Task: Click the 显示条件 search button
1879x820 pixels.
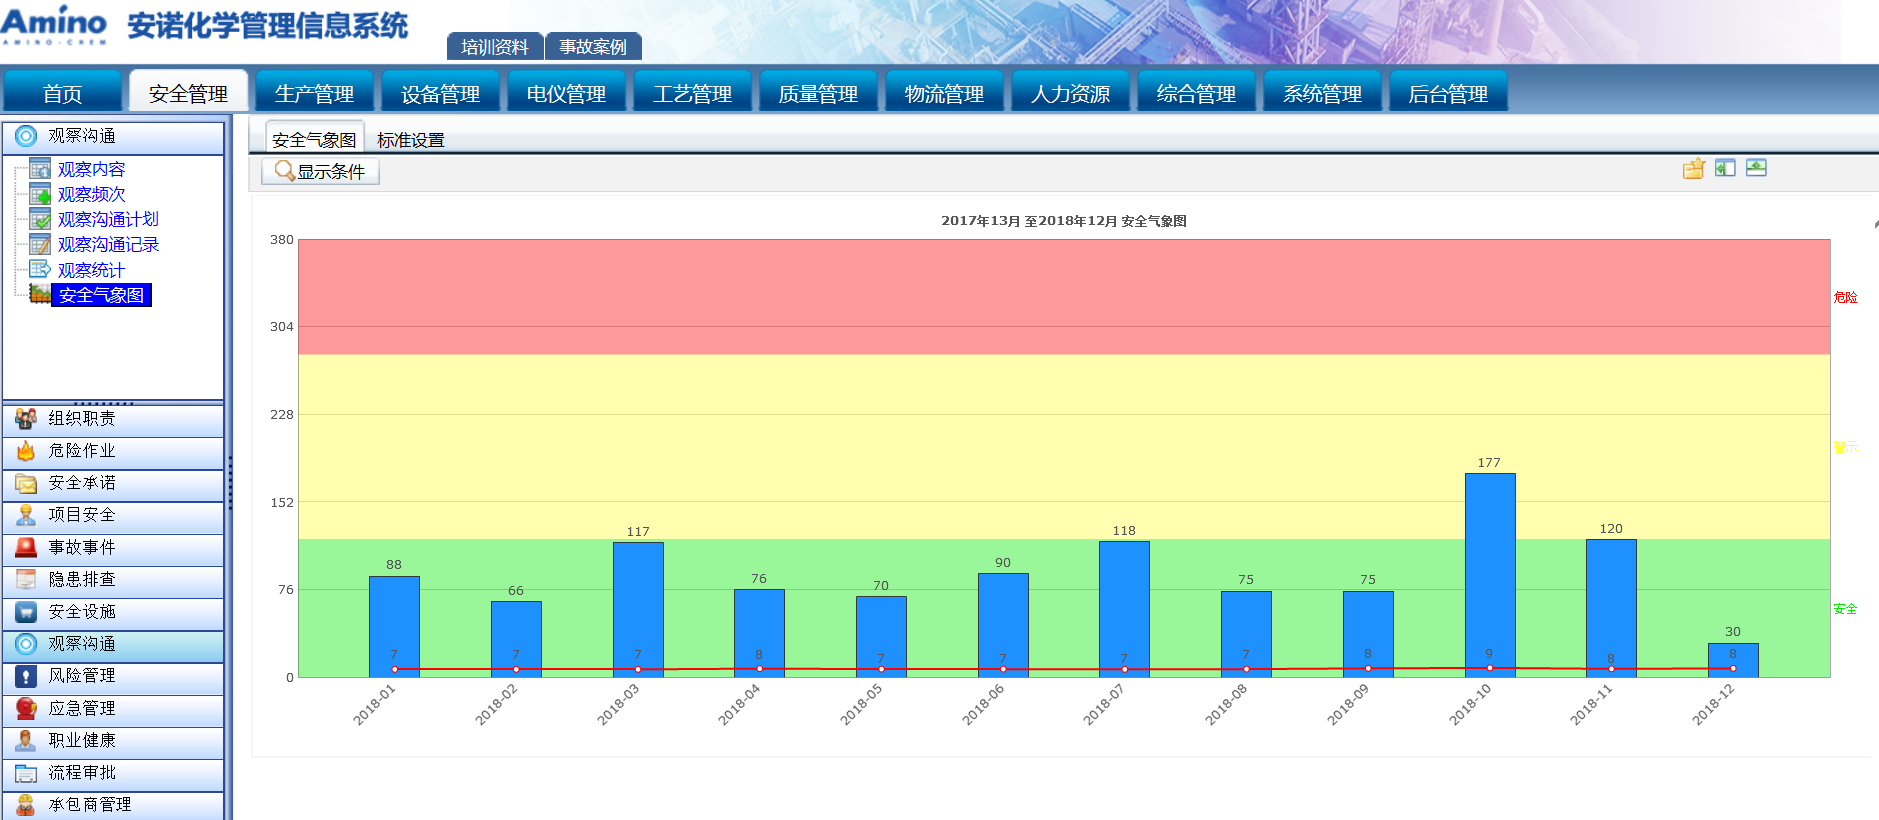Action: point(320,172)
